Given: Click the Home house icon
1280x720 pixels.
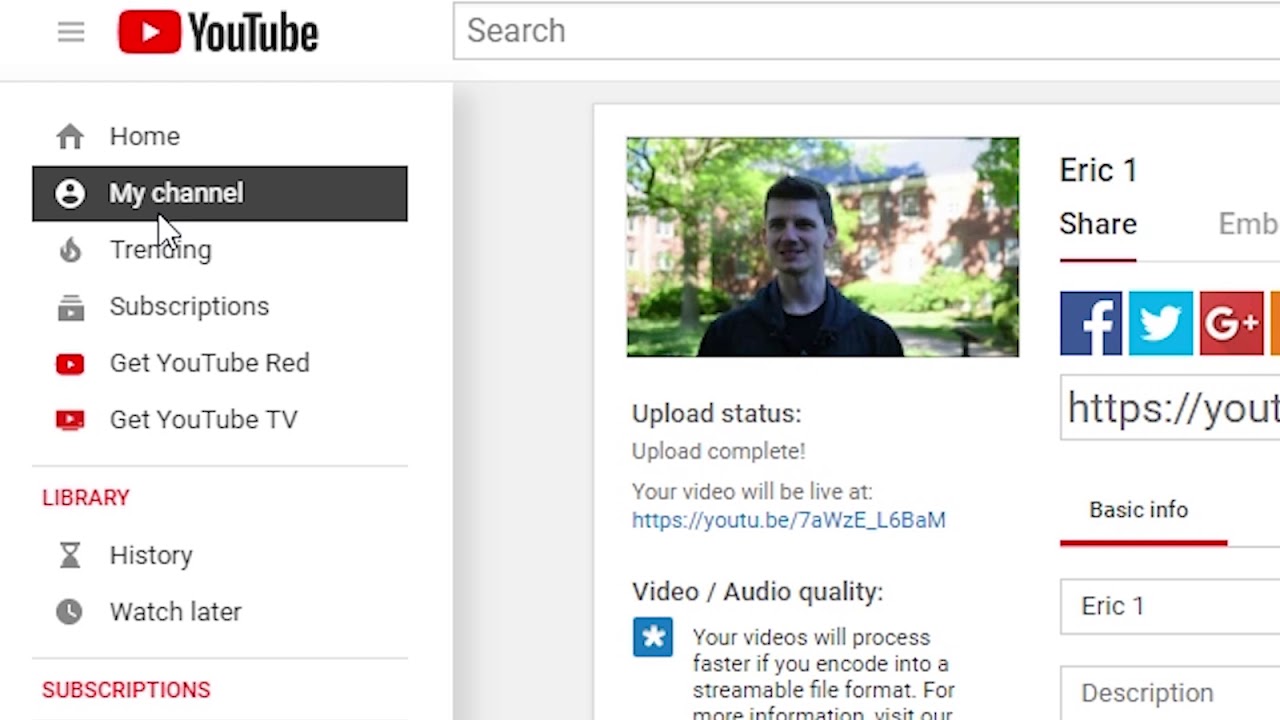Looking at the screenshot, I should point(70,136).
